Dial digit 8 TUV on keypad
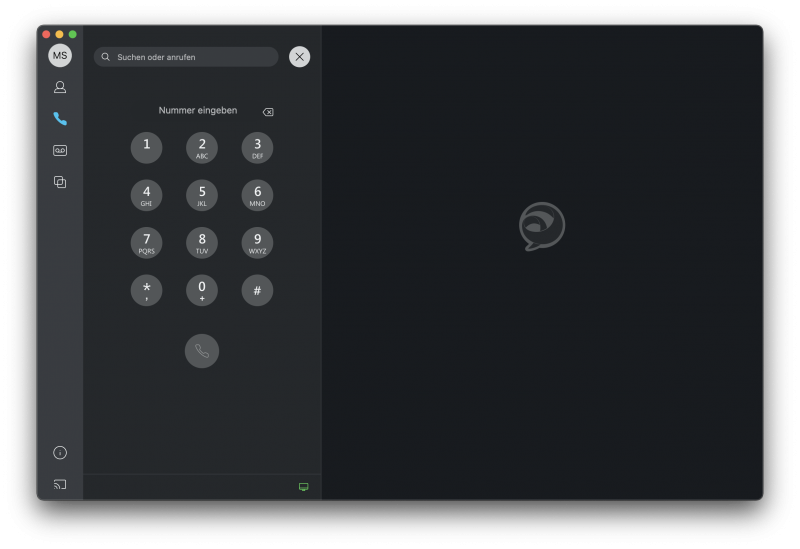800x549 pixels. click(202, 242)
